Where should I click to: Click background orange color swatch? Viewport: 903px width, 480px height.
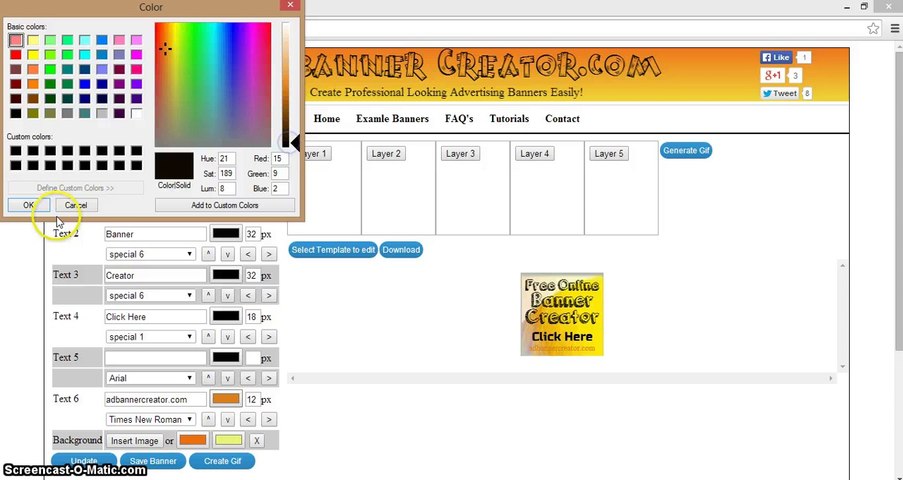tap(193, 440)
